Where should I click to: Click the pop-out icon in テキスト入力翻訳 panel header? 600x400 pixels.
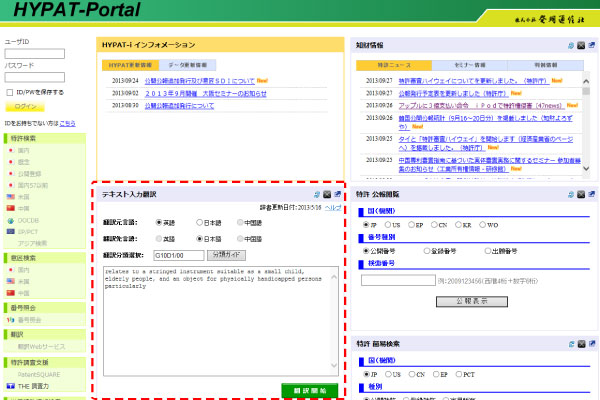point(338,193)
